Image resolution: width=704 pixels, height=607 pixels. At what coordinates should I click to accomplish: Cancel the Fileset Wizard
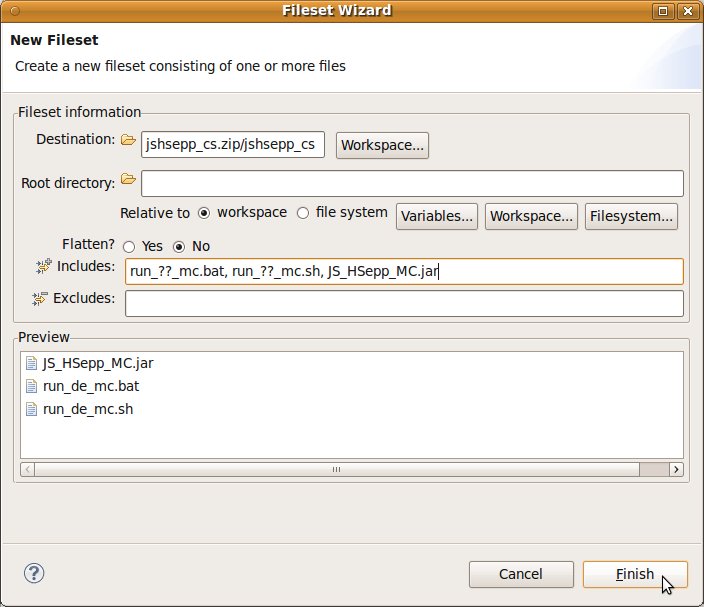click(520, 574)
